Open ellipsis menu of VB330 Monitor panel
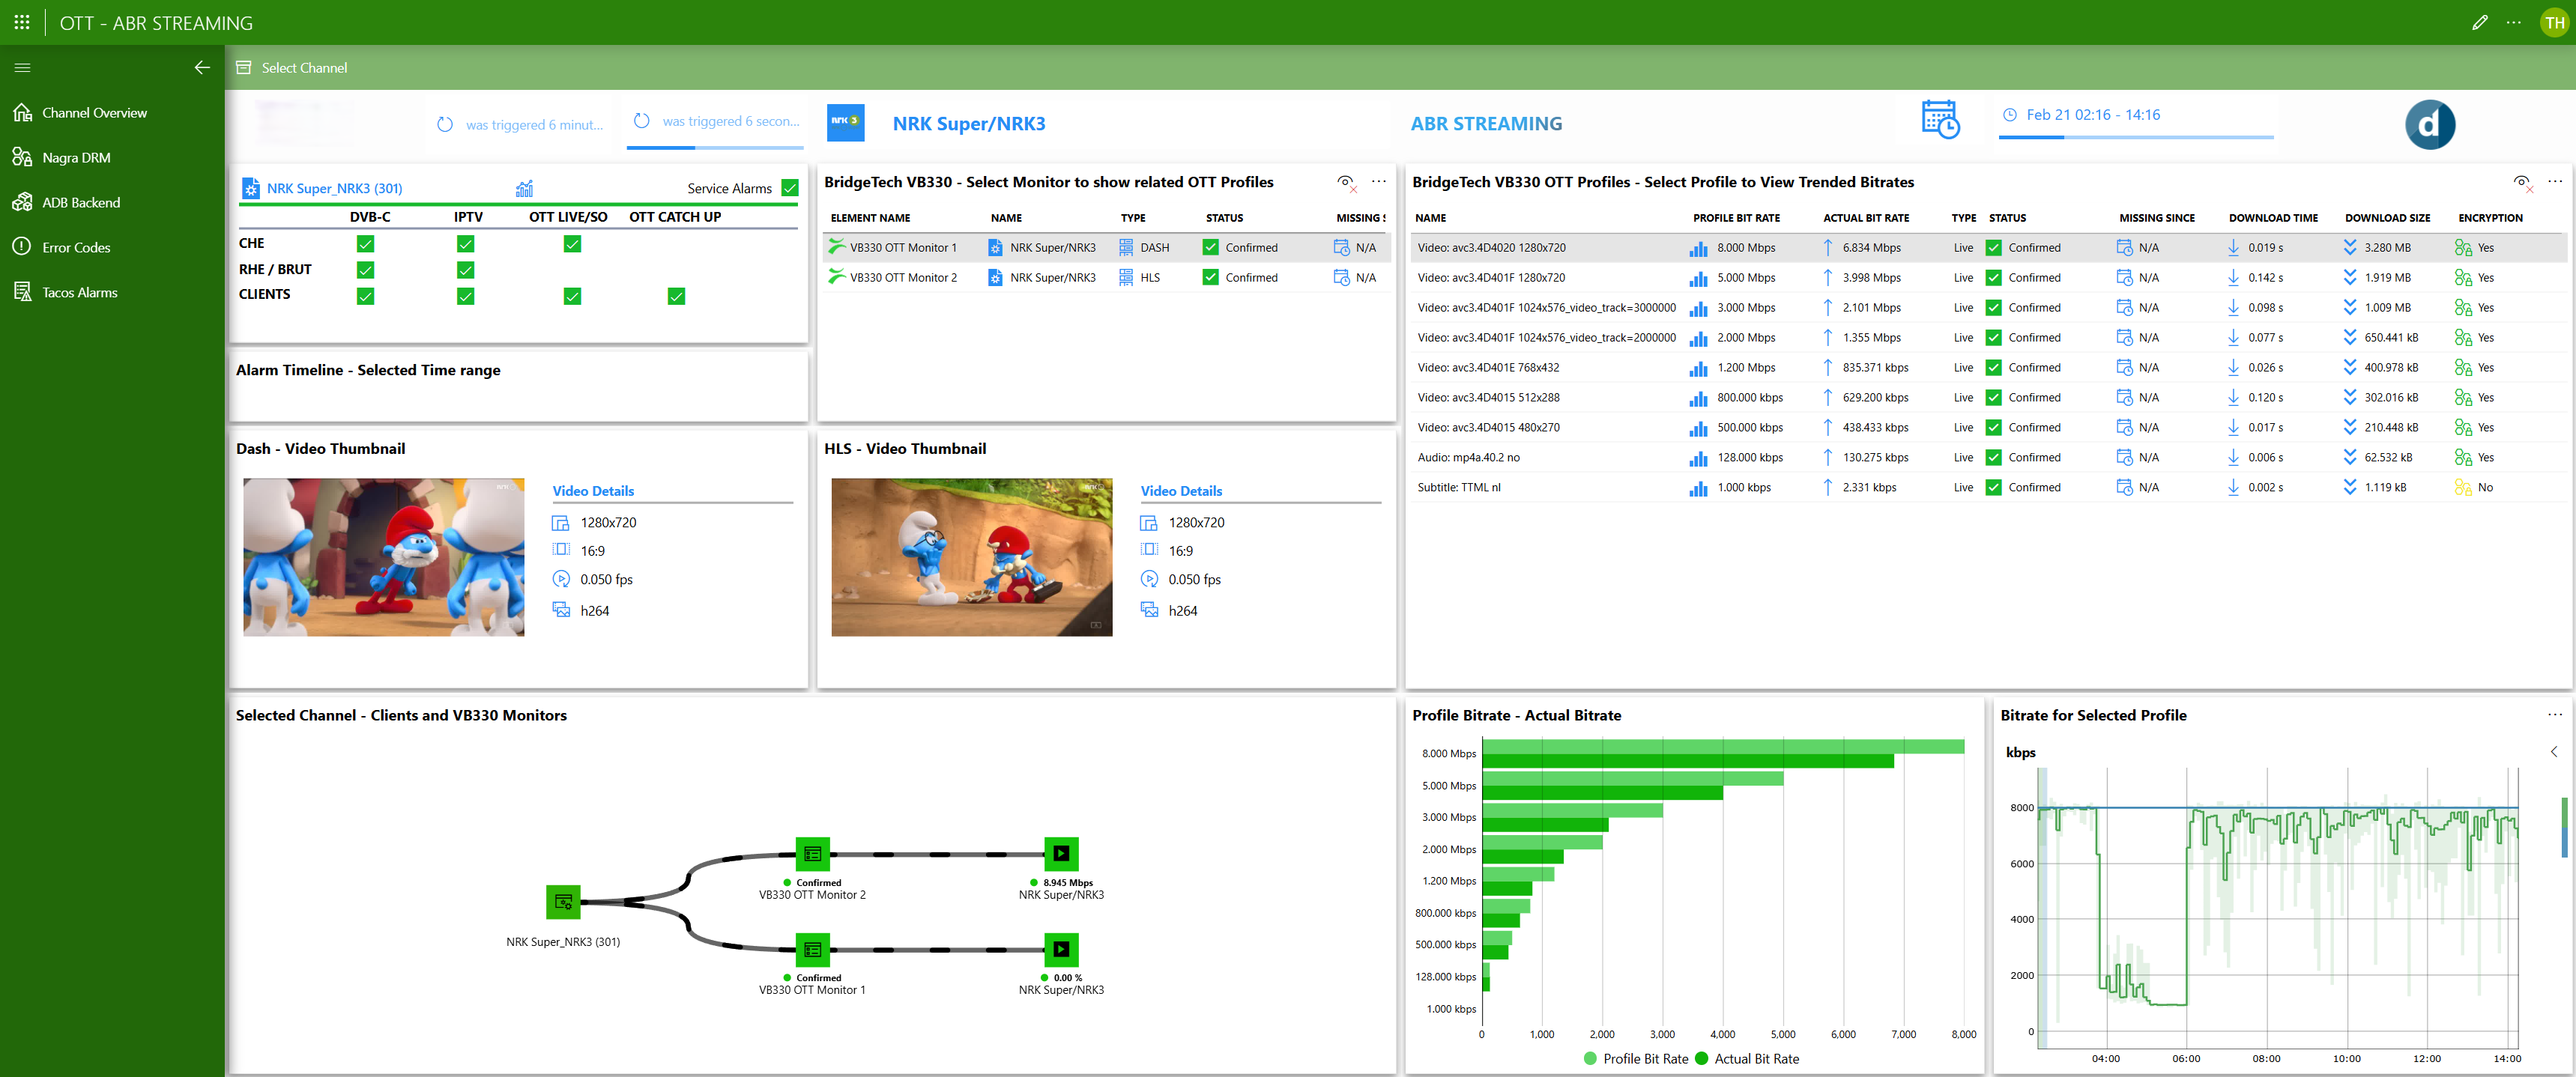 pyautogui.click(x=1379, y=182)
